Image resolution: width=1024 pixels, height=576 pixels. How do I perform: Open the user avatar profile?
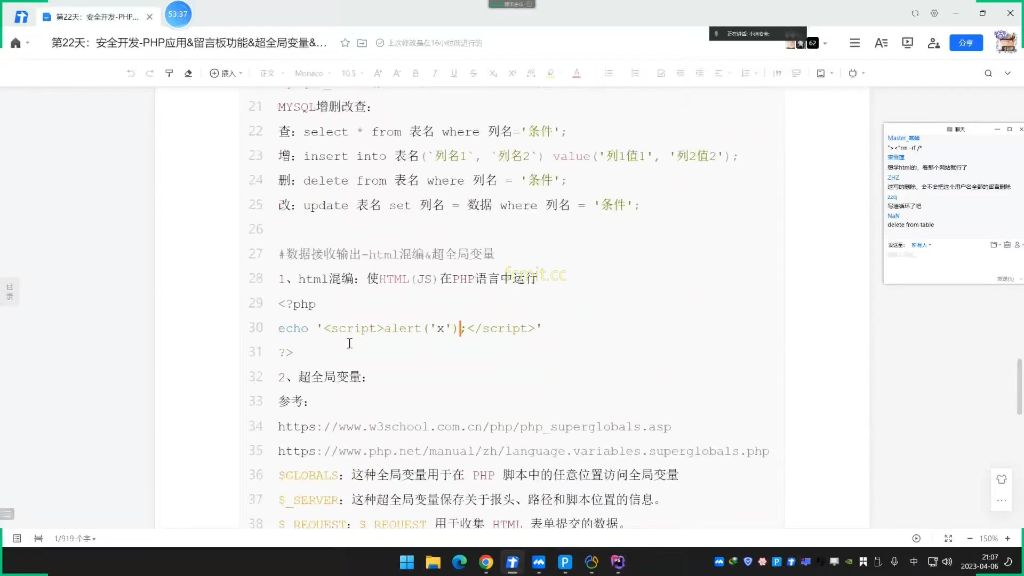pos(1006,42)
